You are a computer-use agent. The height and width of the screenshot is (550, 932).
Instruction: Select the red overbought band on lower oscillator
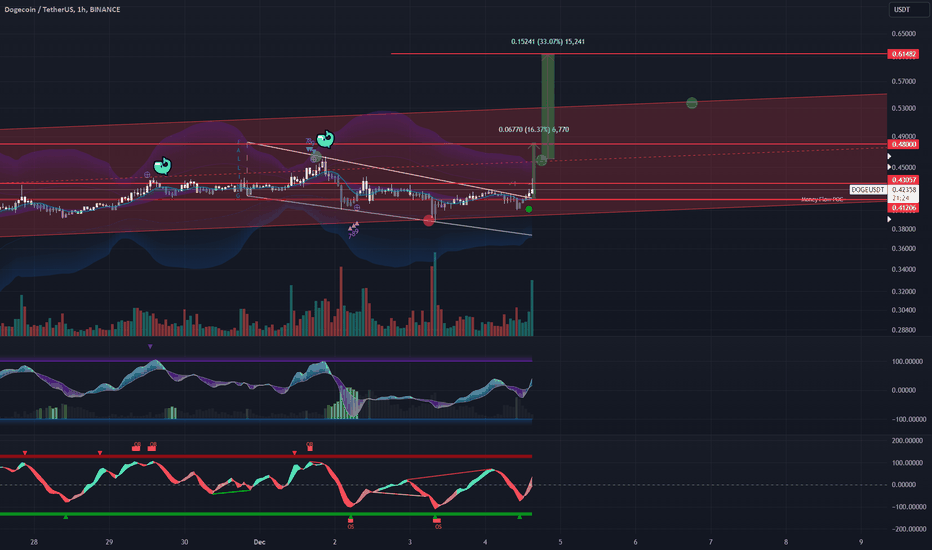[266, 456]
